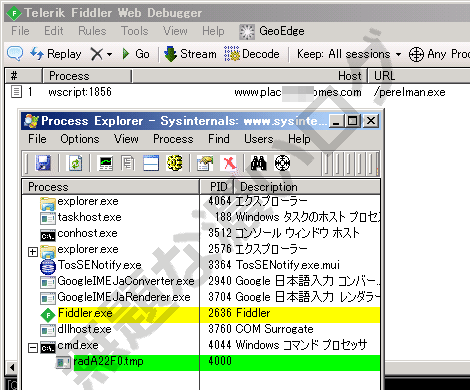Open Process Explorer Find menu
This screenshot has width=470, height=390.
[x=219, y=139]
